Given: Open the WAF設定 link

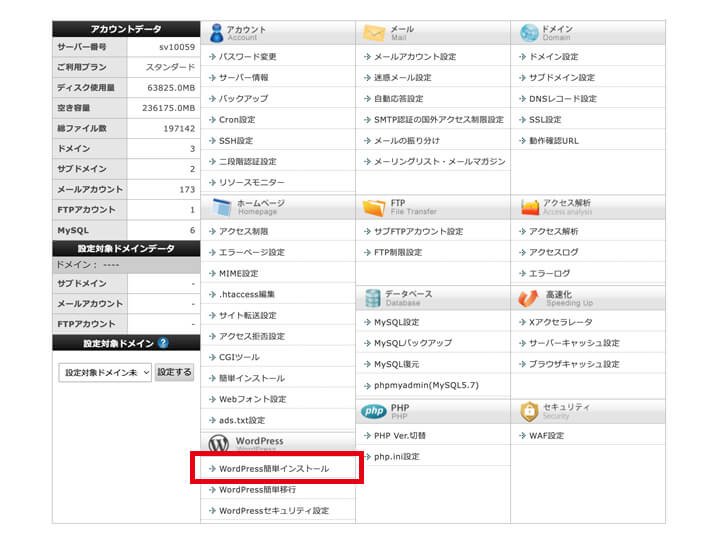Looking at the screenshot, I should point(546,436).
